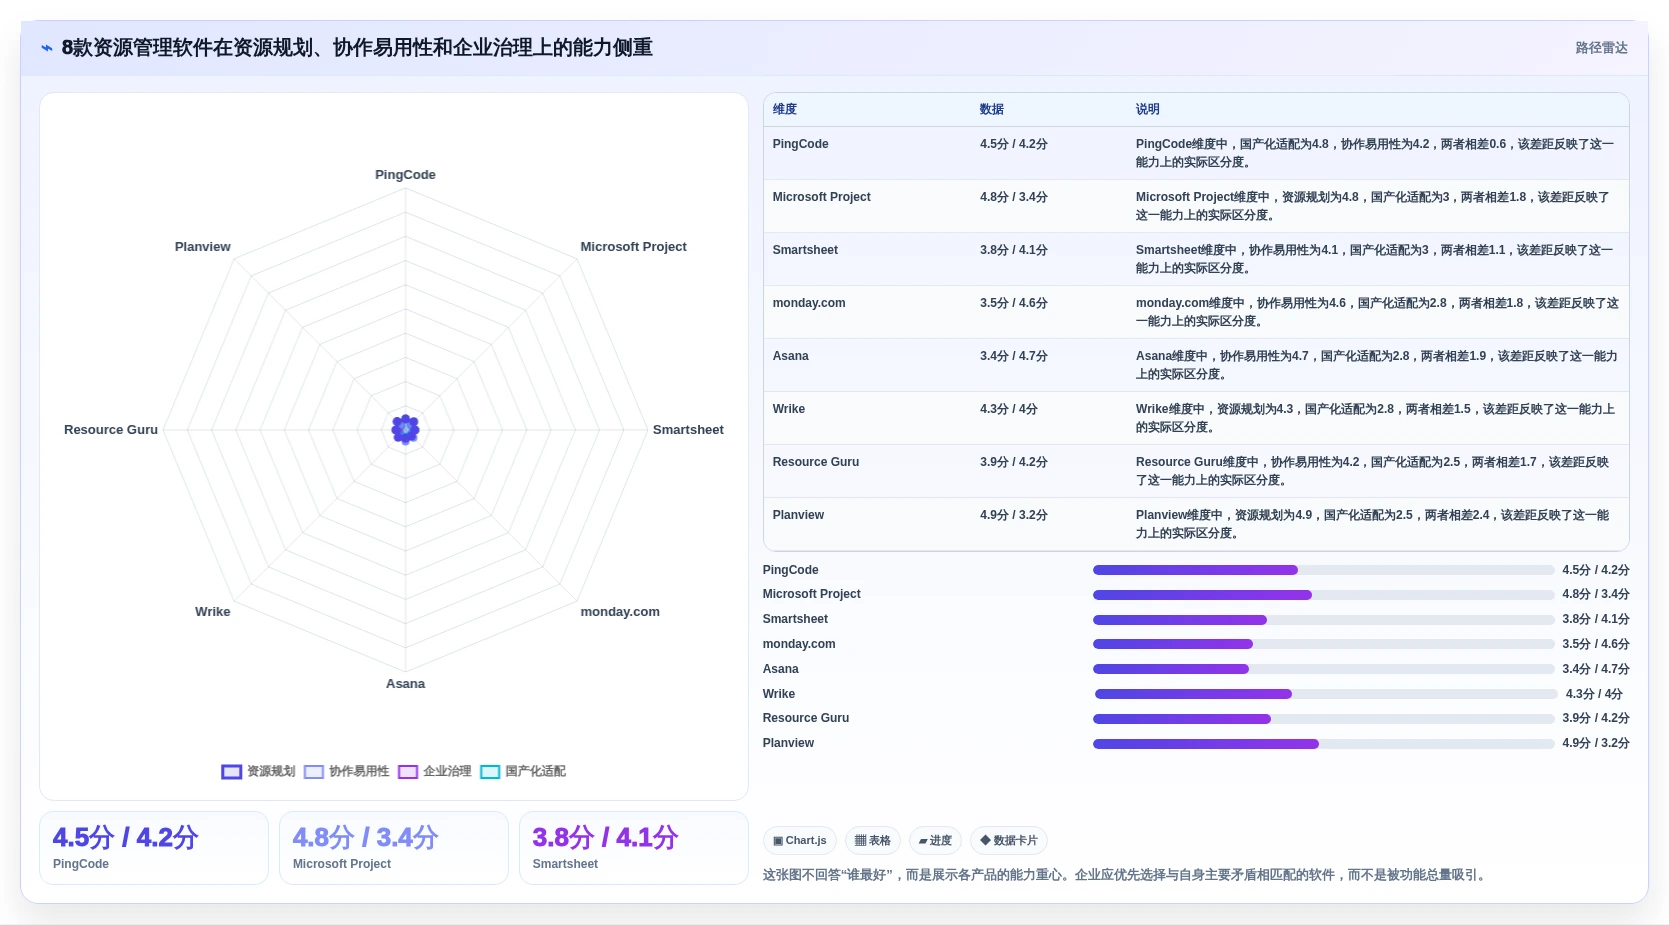Screen dimensions: 1669x925
Task: Open the Microsoft Project 4.8分 / 3.4分 data card
Action: [394, 848]
